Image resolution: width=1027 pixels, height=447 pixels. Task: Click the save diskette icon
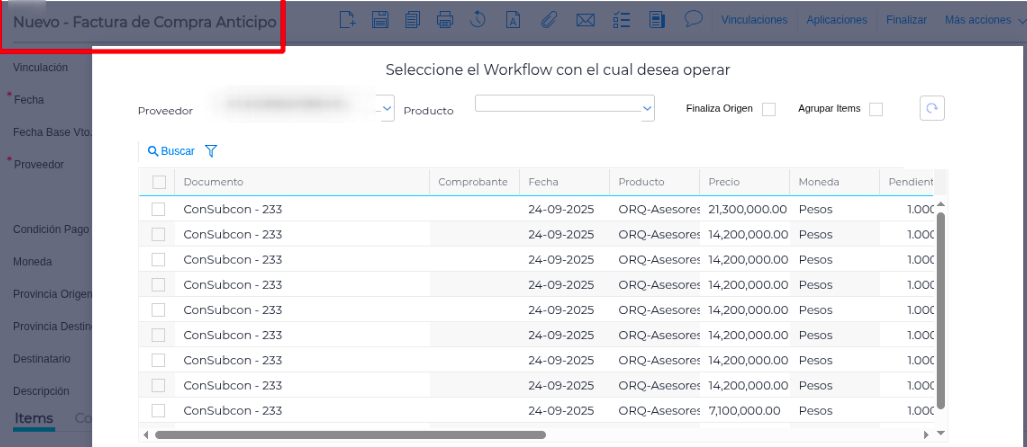pos(380,19)
